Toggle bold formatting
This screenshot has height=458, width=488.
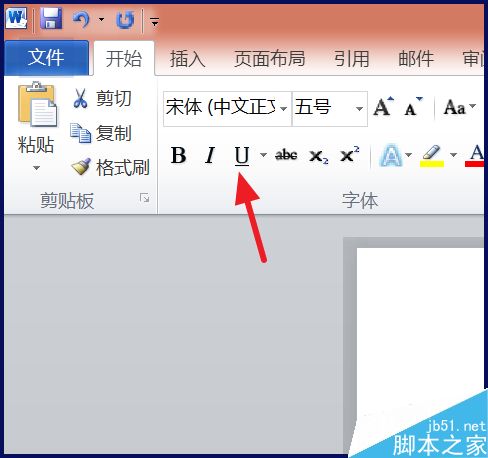coord(178,155)
